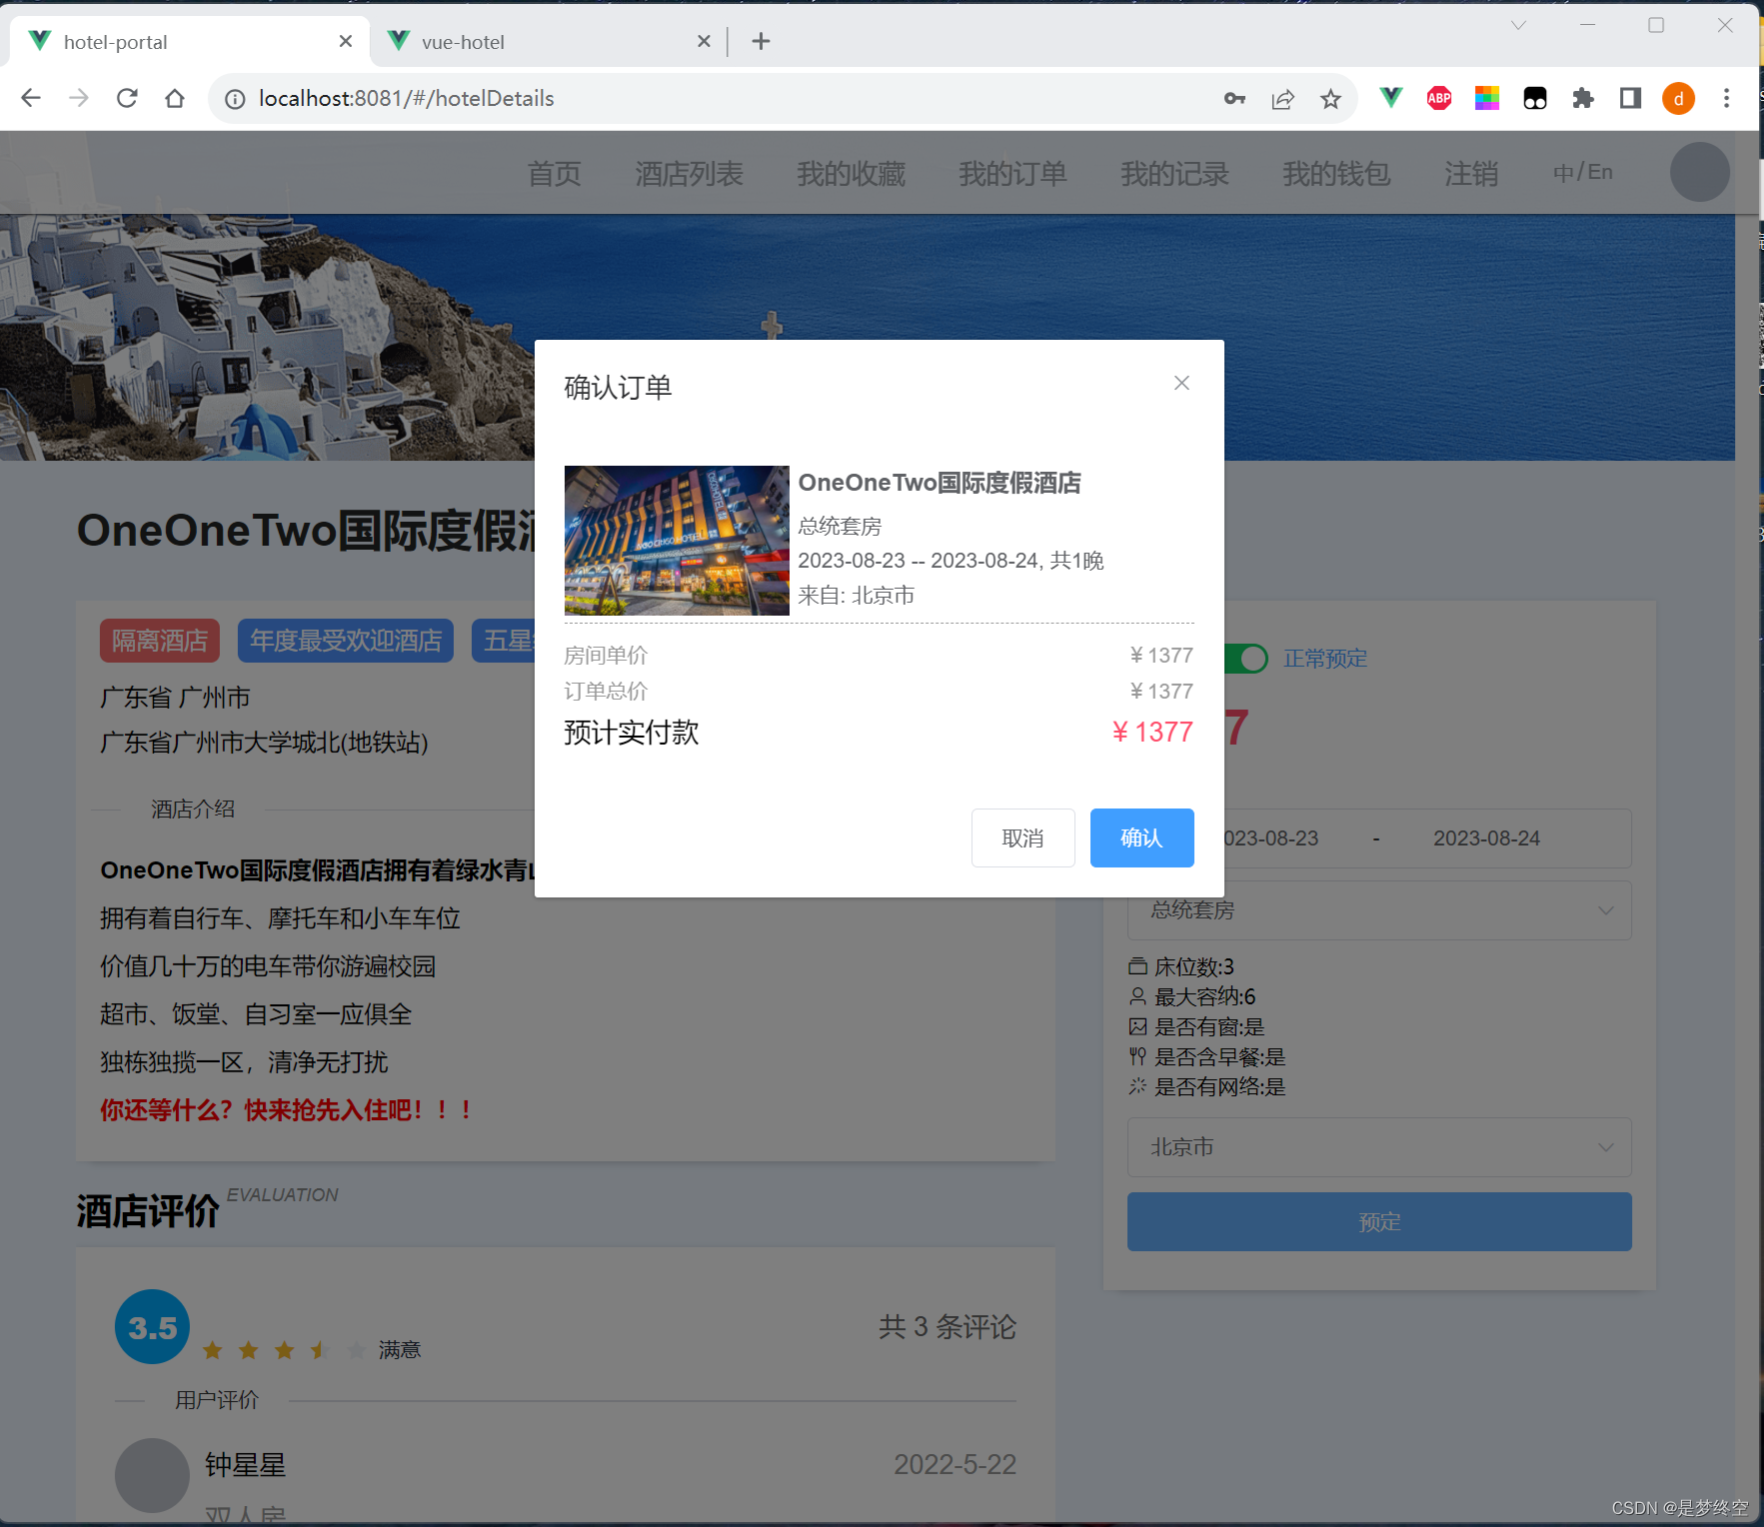Click the blue 预定 booking button
The height and width of the screenshot is (1527, 1764).
[x=1379, y=1221]
